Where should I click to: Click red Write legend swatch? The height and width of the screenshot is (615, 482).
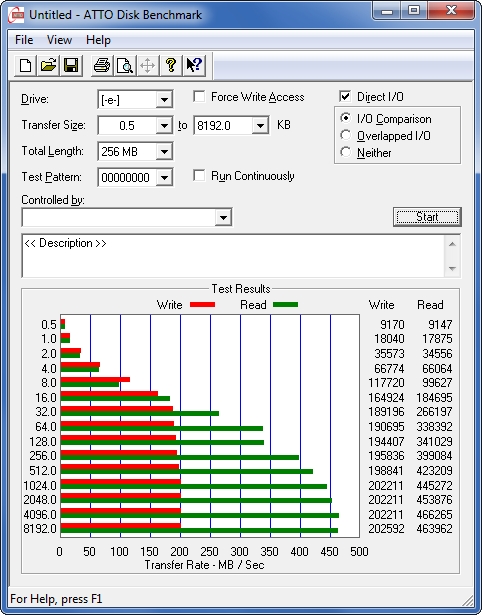[x=202, y=304]
